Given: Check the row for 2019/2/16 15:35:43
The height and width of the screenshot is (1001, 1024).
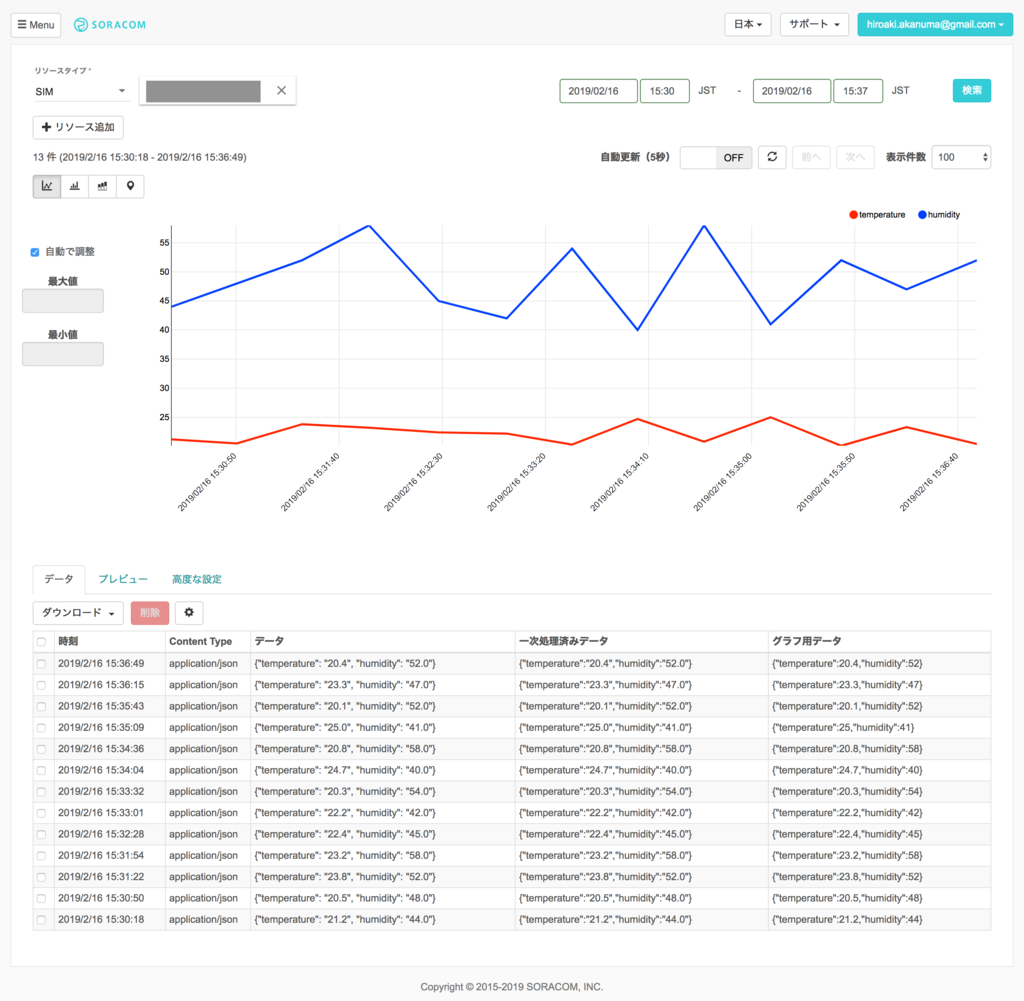Looking at the screenshot, I should coord(42,707).
